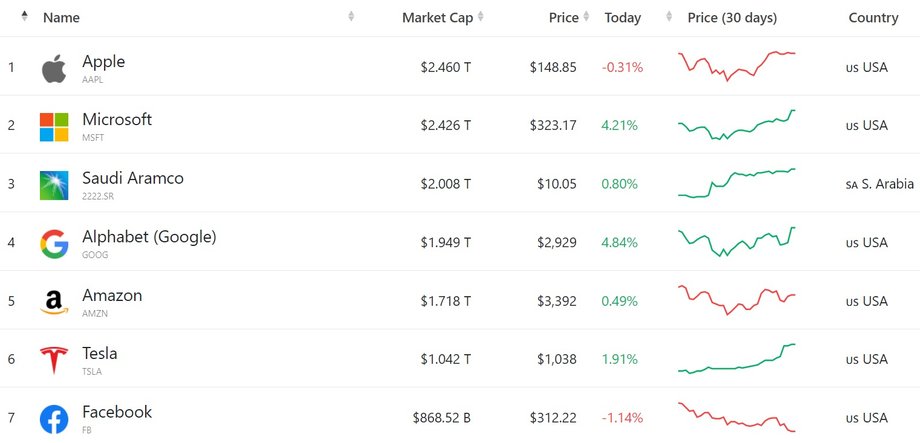Sort by the rank column arrows

(x=24, y=16)
